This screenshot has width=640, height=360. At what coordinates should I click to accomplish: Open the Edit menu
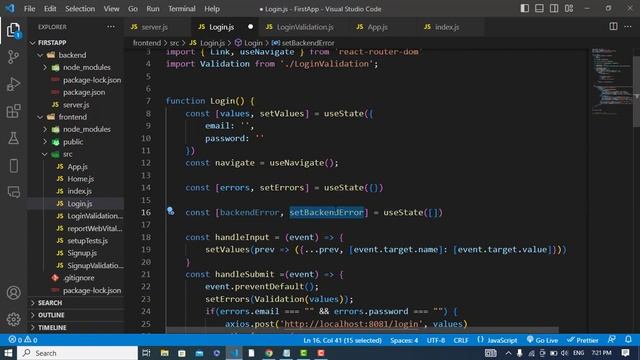(50, 9)
